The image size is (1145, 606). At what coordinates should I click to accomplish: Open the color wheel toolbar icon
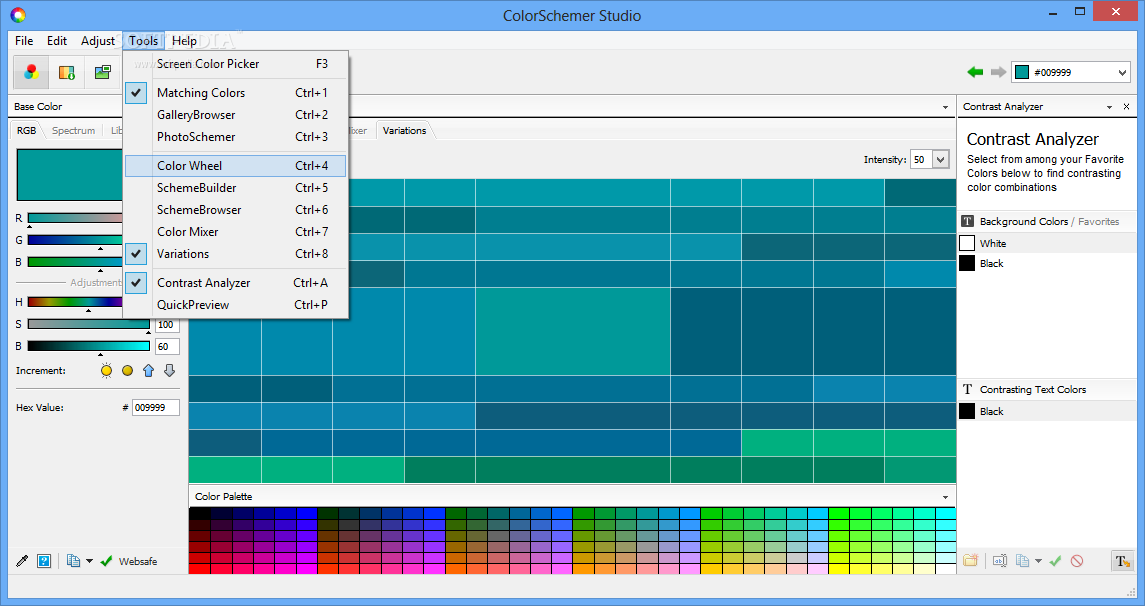pos(31,72)
